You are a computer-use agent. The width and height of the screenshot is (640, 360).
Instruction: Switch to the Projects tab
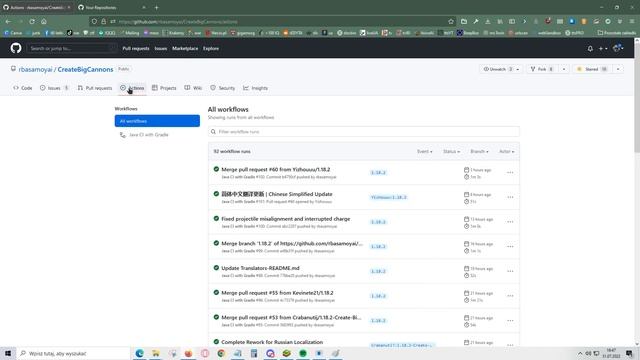tap(164, 88)
